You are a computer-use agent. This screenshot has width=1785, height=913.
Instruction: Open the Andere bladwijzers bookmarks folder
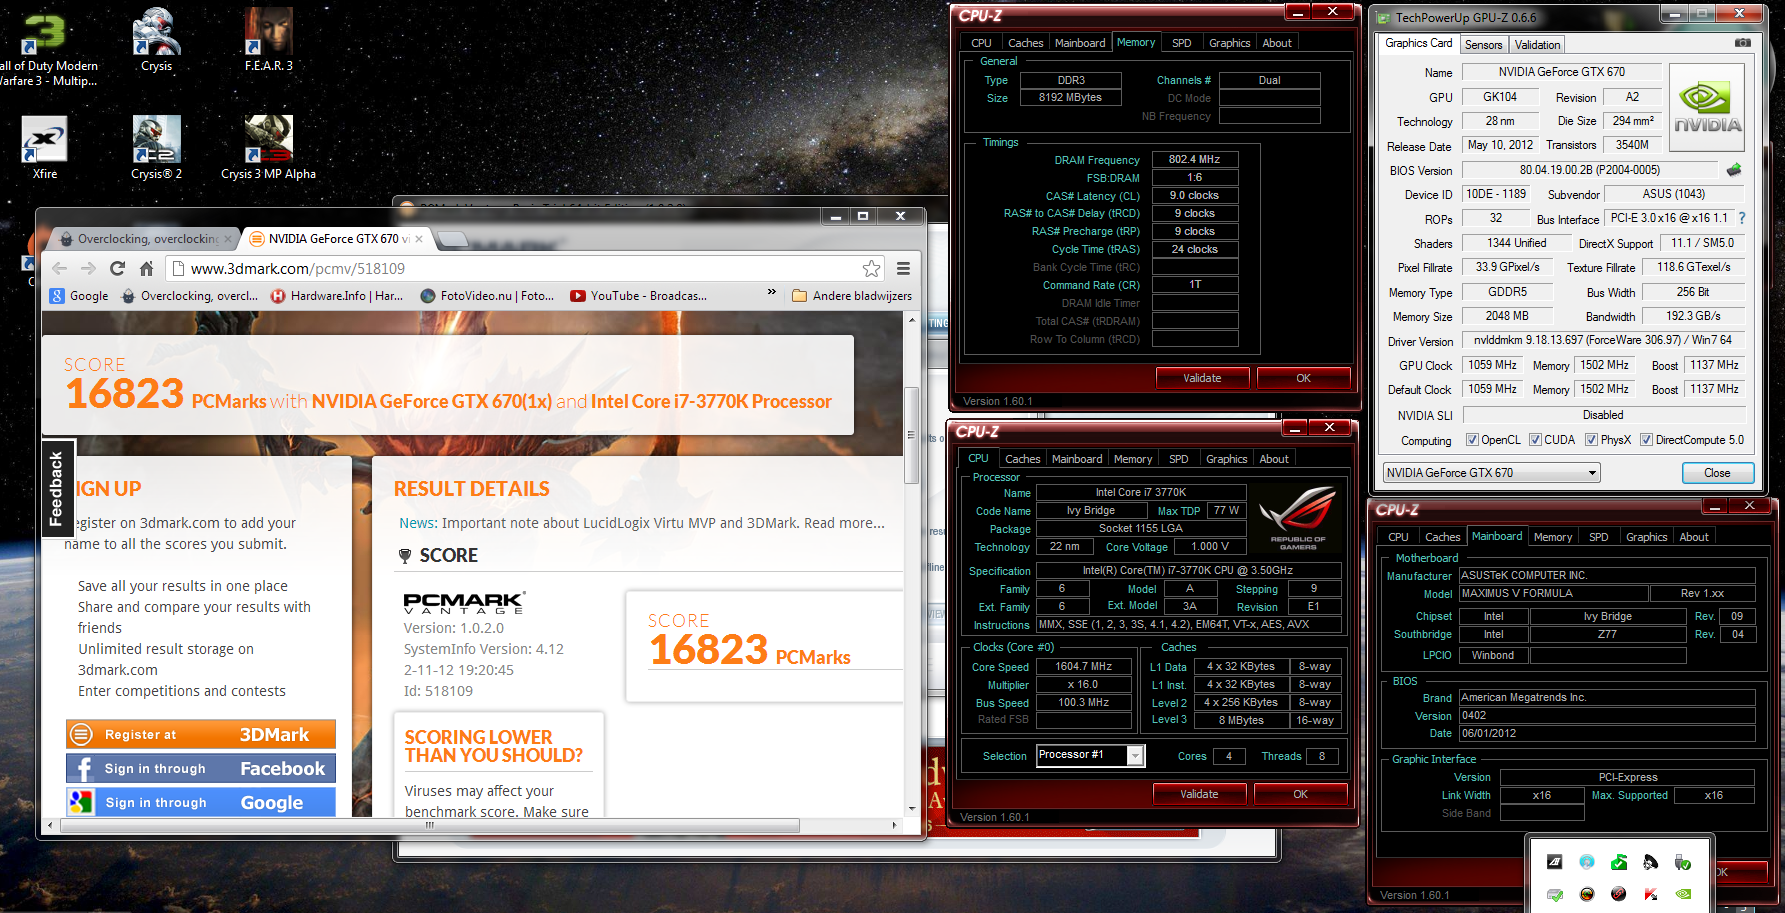[x=852, y=296]
